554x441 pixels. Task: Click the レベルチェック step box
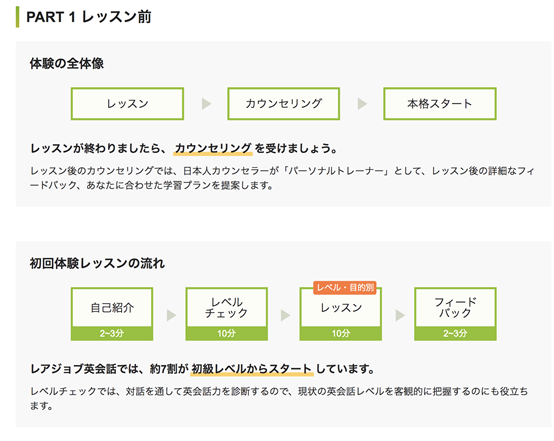point(226,314)
